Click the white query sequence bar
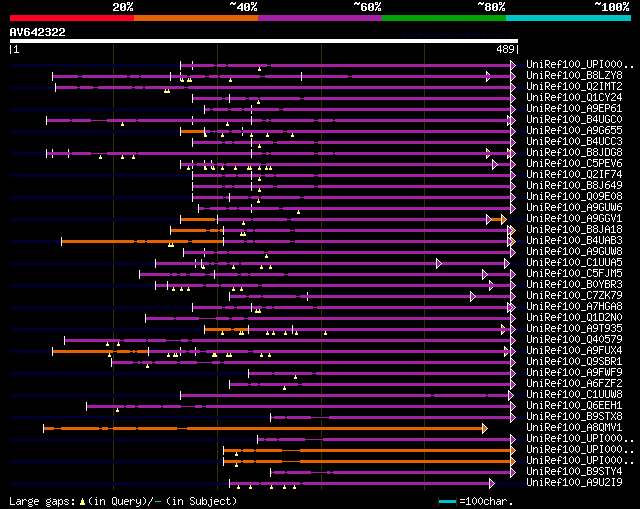Viewport: 640px width, 509px height. 264,41
